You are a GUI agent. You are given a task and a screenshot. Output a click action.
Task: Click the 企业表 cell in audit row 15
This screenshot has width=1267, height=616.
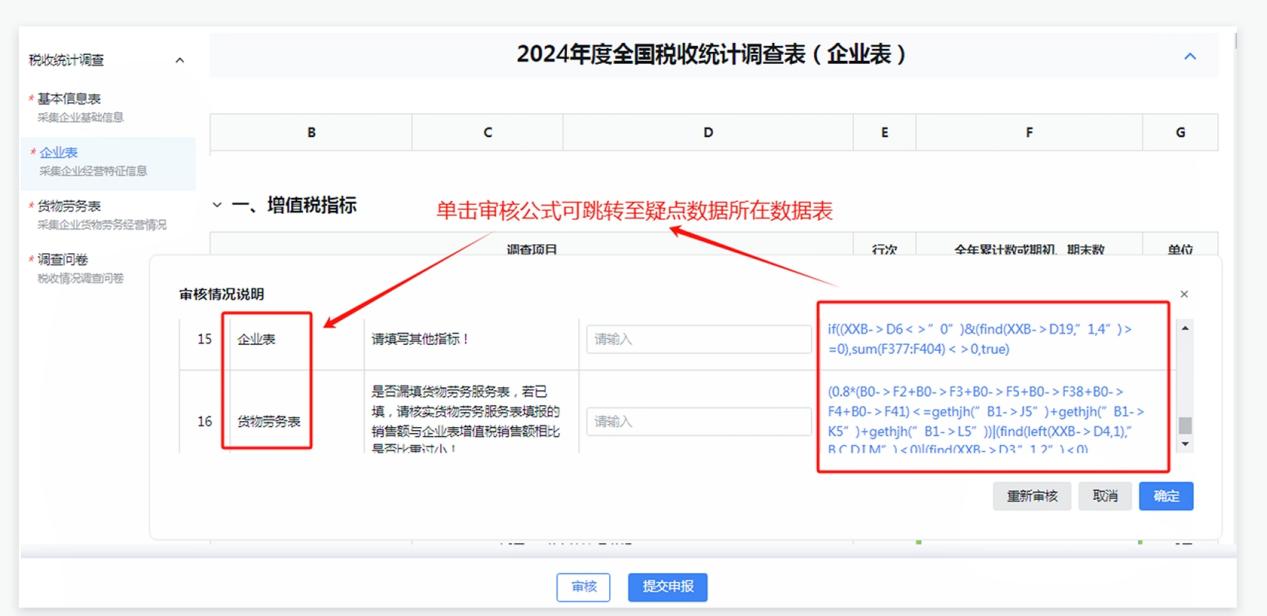(x=257, y=339)
